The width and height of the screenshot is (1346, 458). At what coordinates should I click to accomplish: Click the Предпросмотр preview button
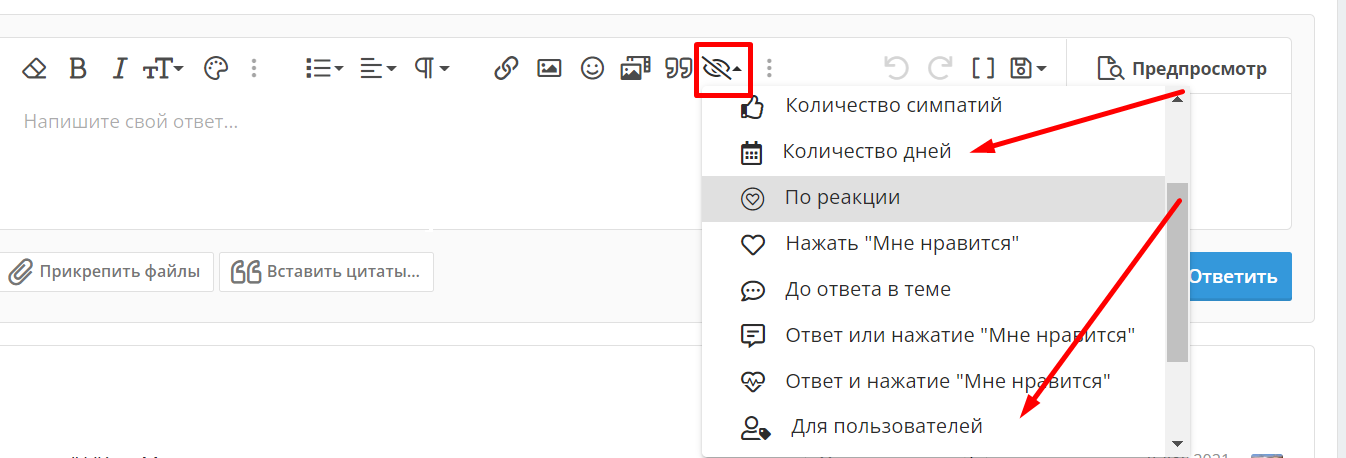(x=1181, y=69)
